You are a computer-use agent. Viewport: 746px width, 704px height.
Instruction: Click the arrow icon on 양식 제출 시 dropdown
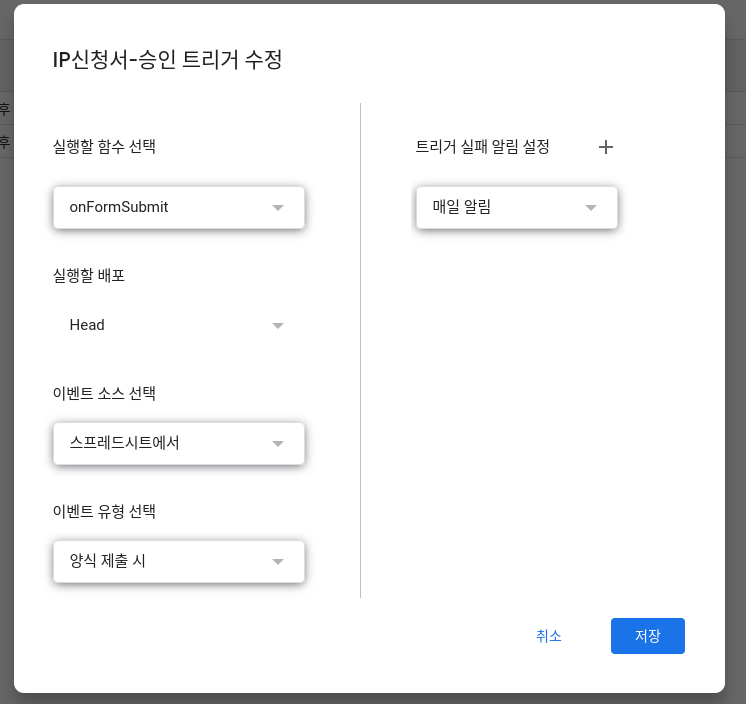(x=278, y=562)
